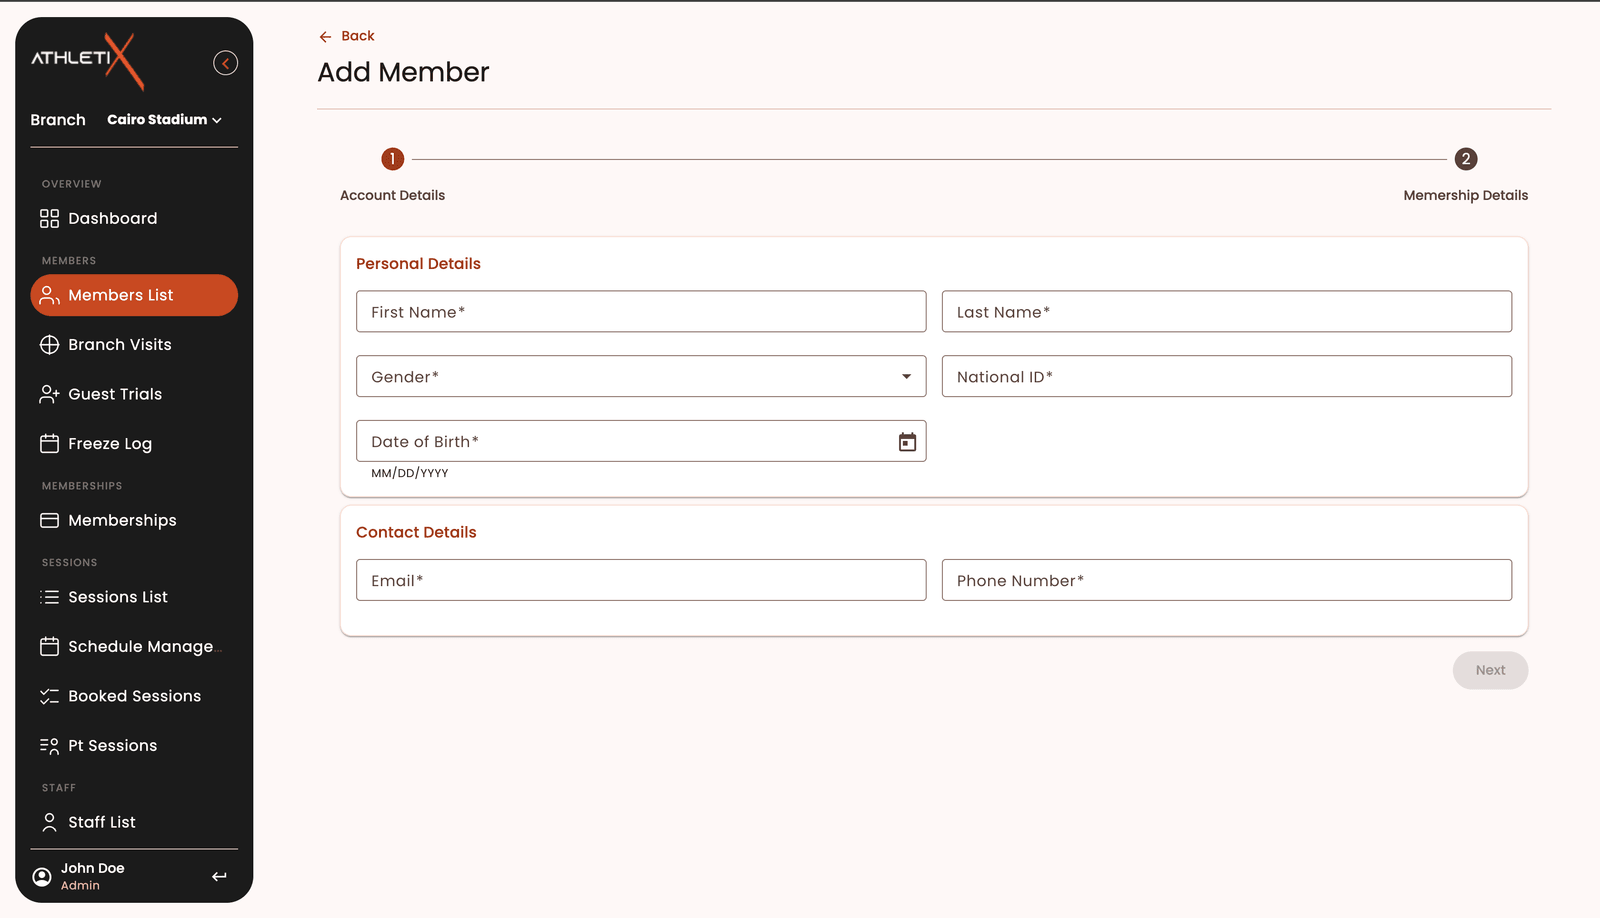Viewport: 1600px width, 918px height.
Task: Click the Members List person icon
Action: coord(49,295)
